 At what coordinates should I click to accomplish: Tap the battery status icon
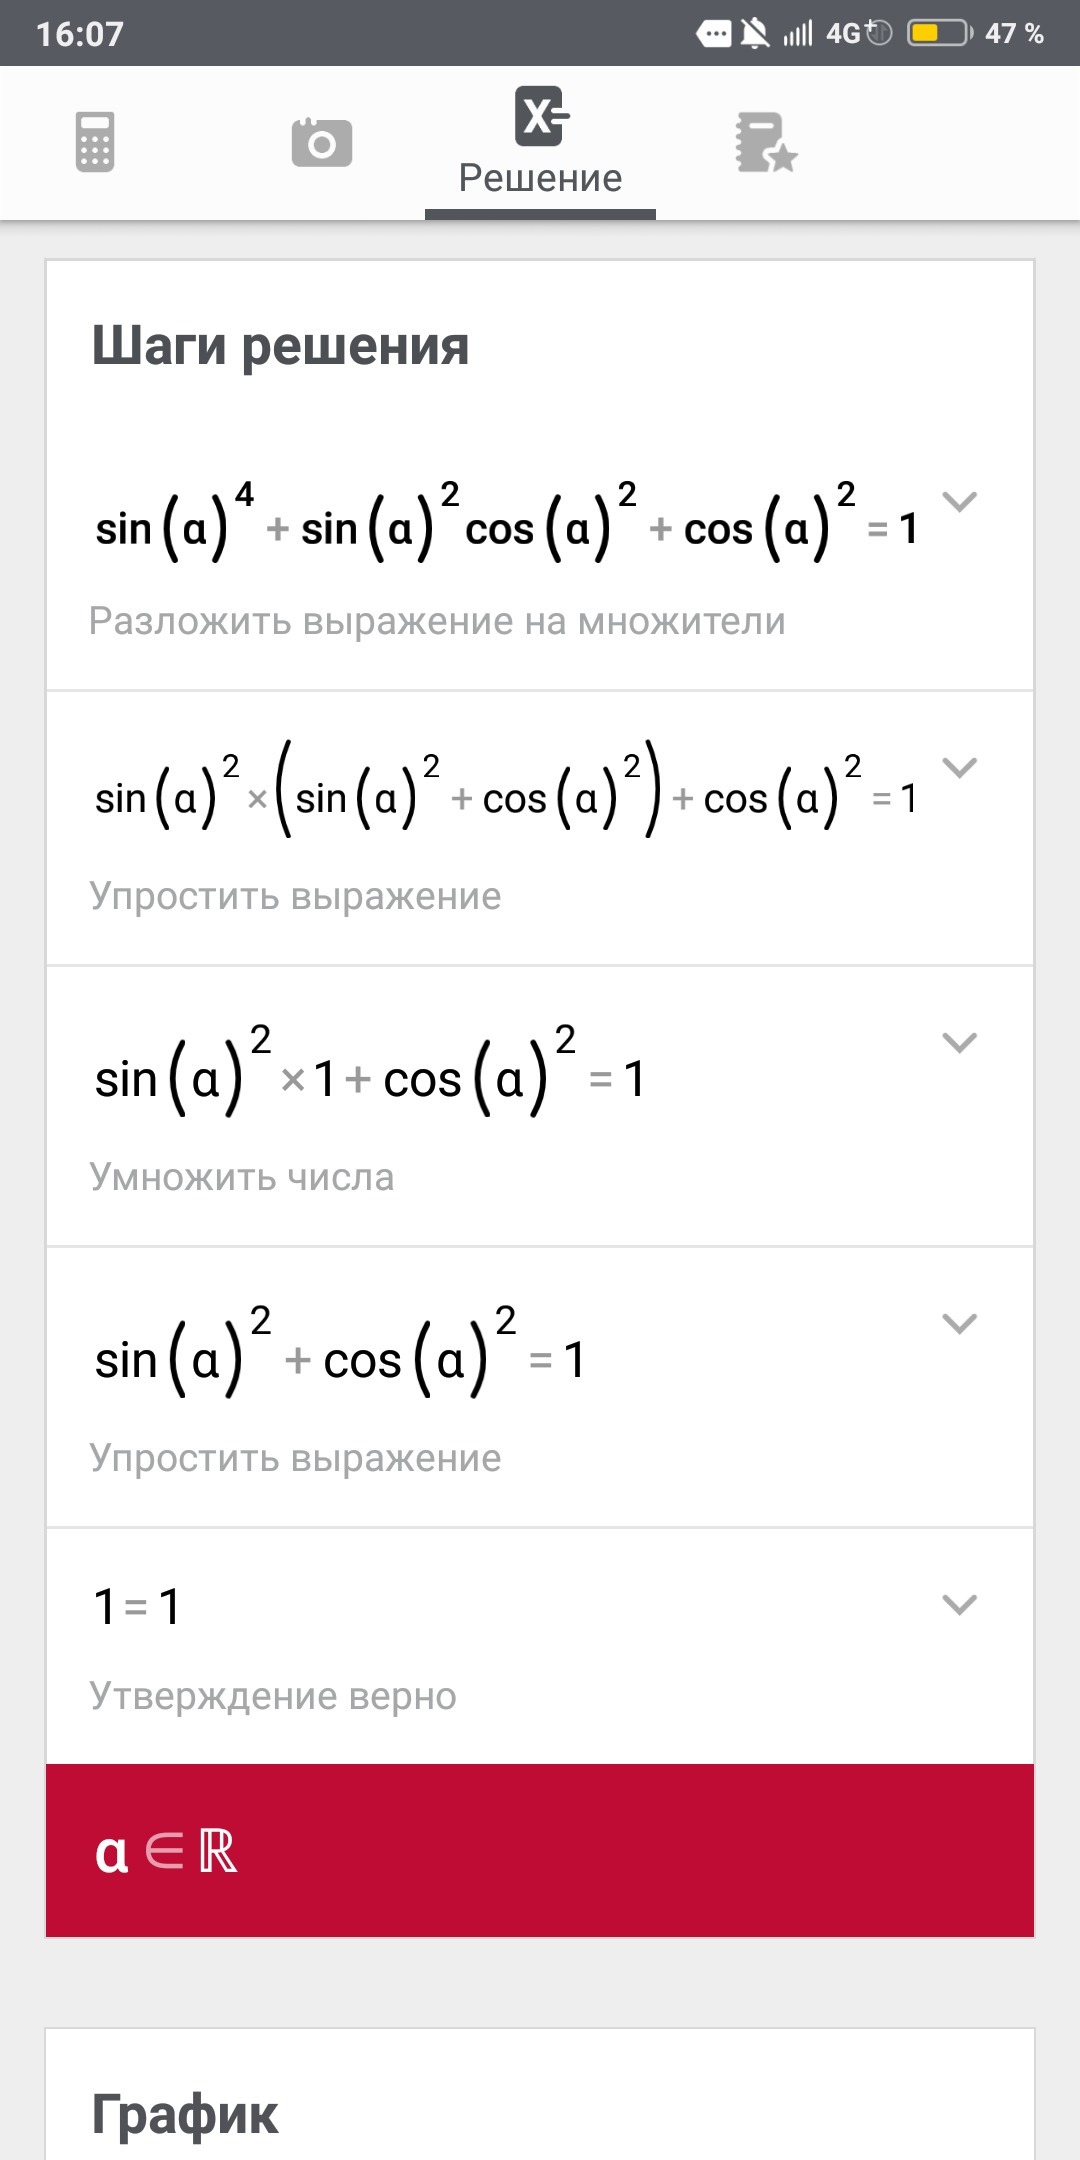point(939,34)
